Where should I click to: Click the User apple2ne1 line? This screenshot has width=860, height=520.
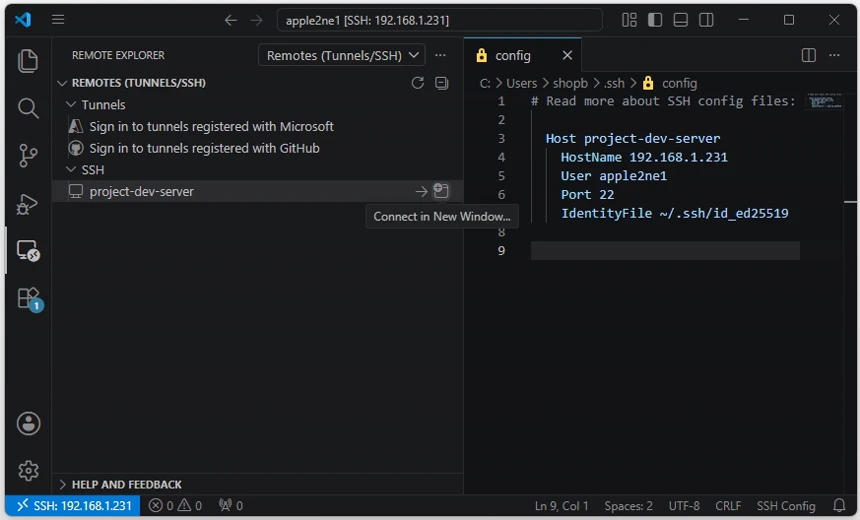[613, 176]
